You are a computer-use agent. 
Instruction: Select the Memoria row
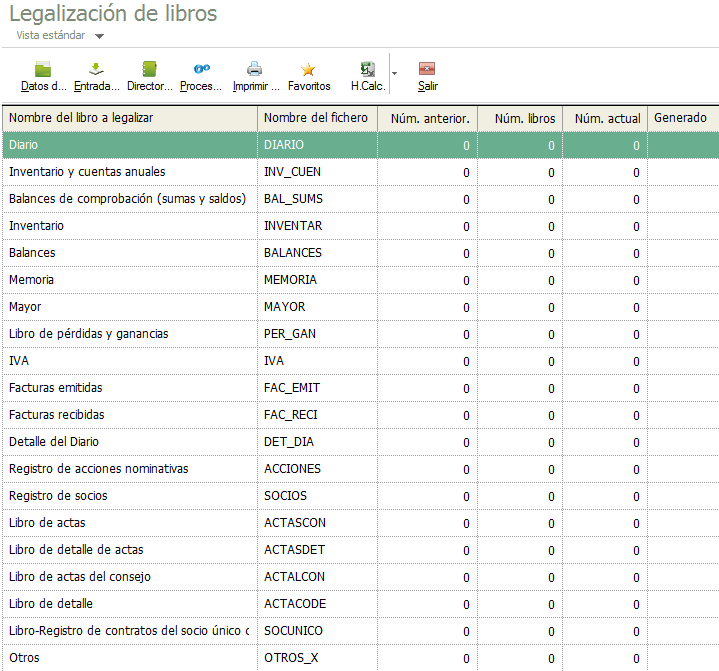361,280
